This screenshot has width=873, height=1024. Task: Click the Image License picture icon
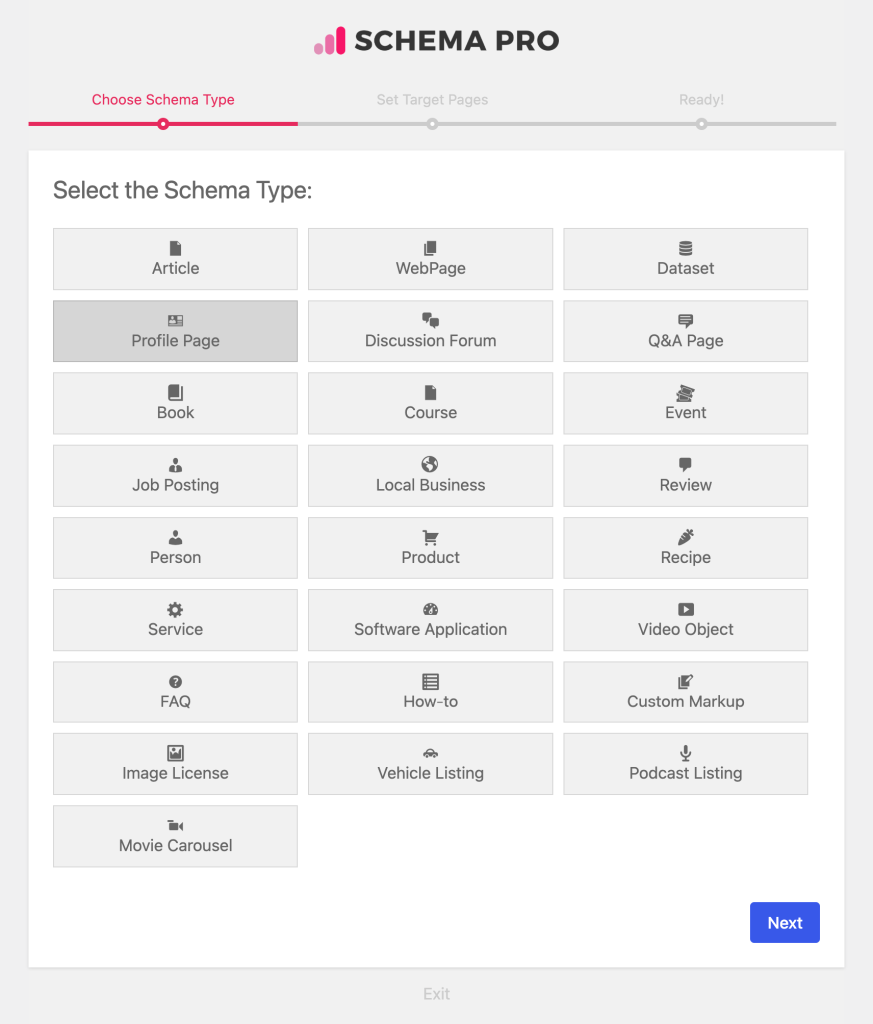tap(175, 753)
